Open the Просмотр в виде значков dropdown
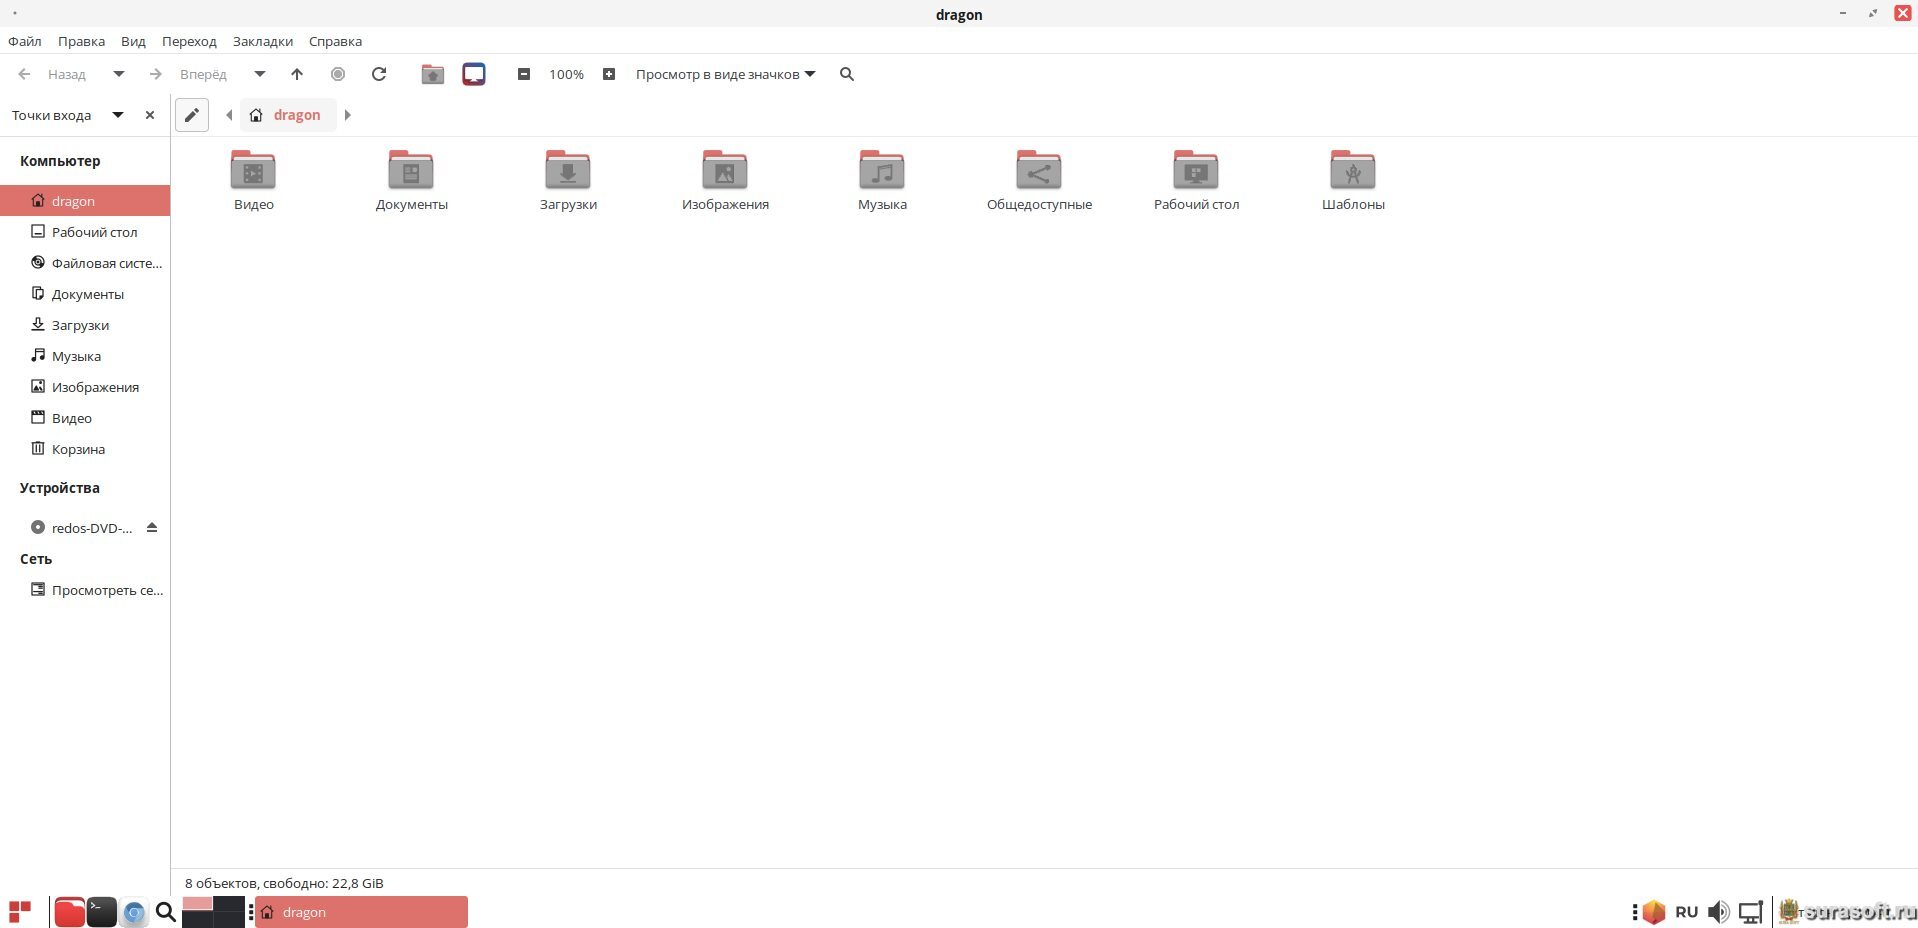 click(726, 74)
